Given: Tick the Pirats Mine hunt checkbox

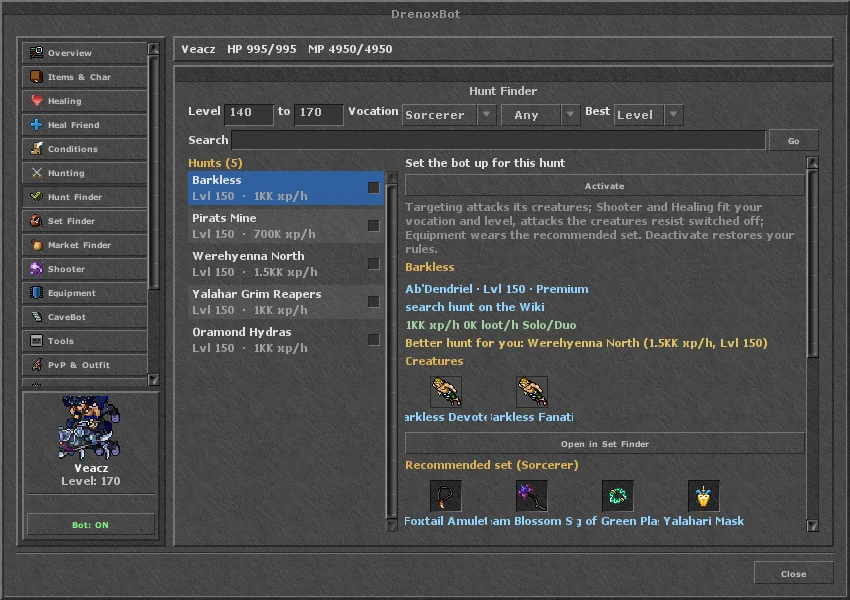Looking at the screenshot, I should point(374,225).
